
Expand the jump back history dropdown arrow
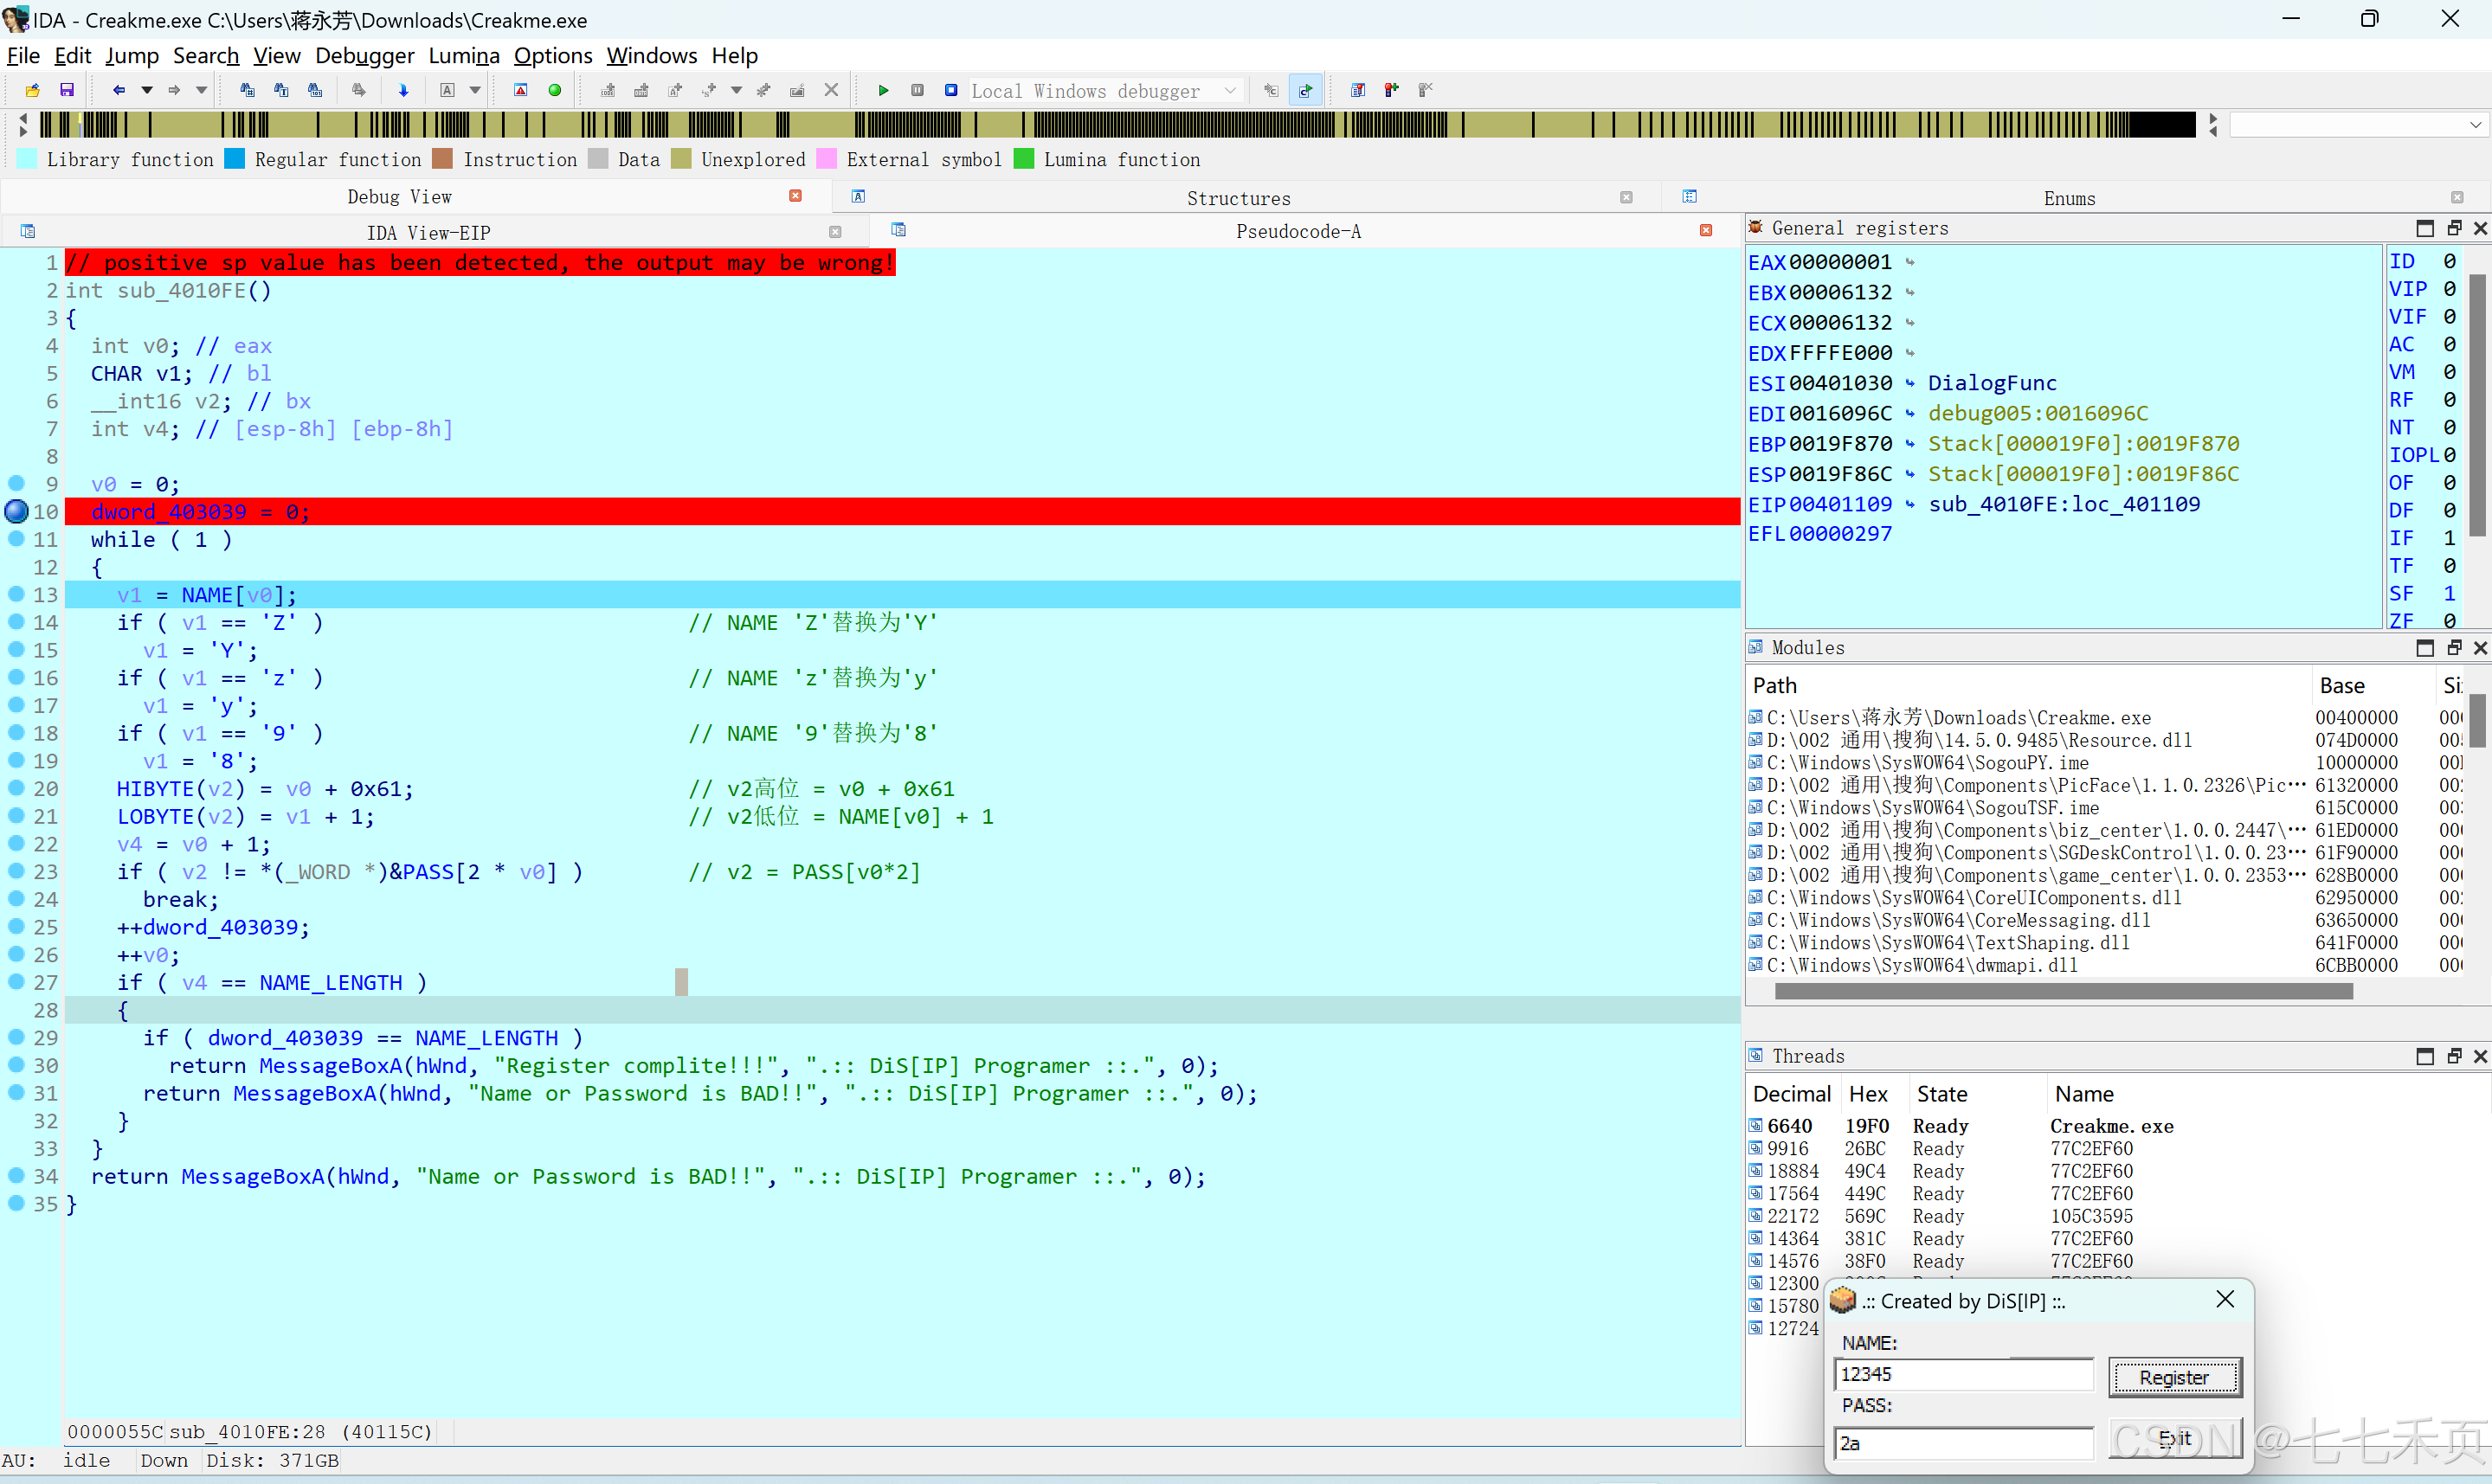pos(147,90)
